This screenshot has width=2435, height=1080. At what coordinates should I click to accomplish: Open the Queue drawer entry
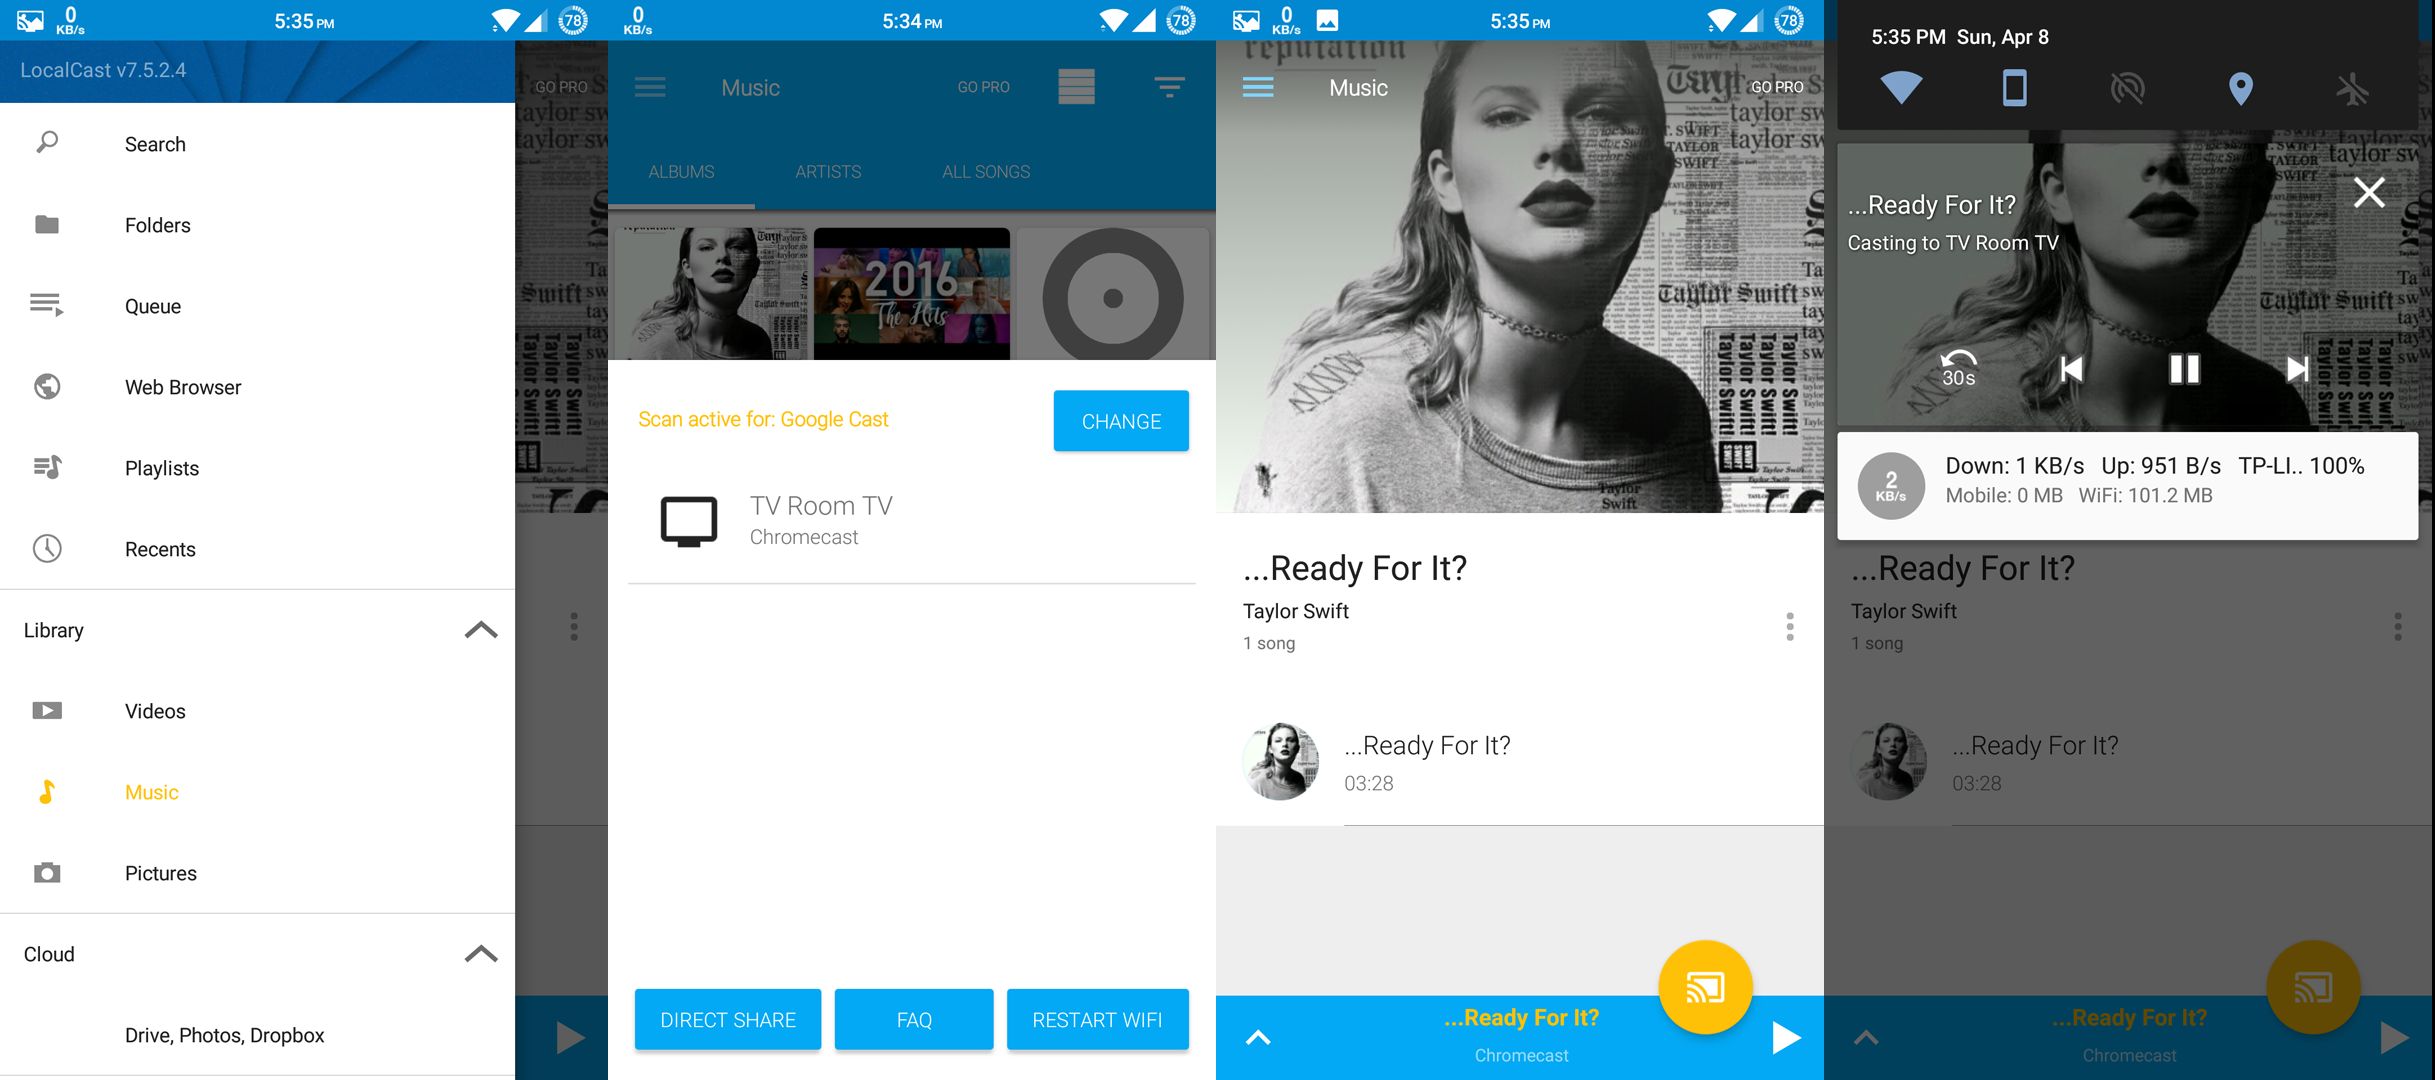coord(257,306)
